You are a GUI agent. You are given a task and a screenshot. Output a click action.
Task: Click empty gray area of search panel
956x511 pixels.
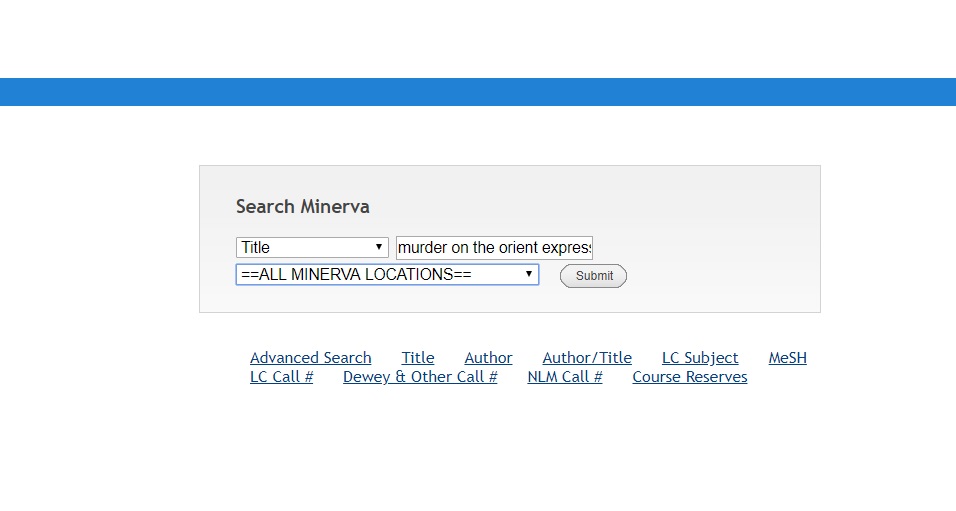coord(720,220)
